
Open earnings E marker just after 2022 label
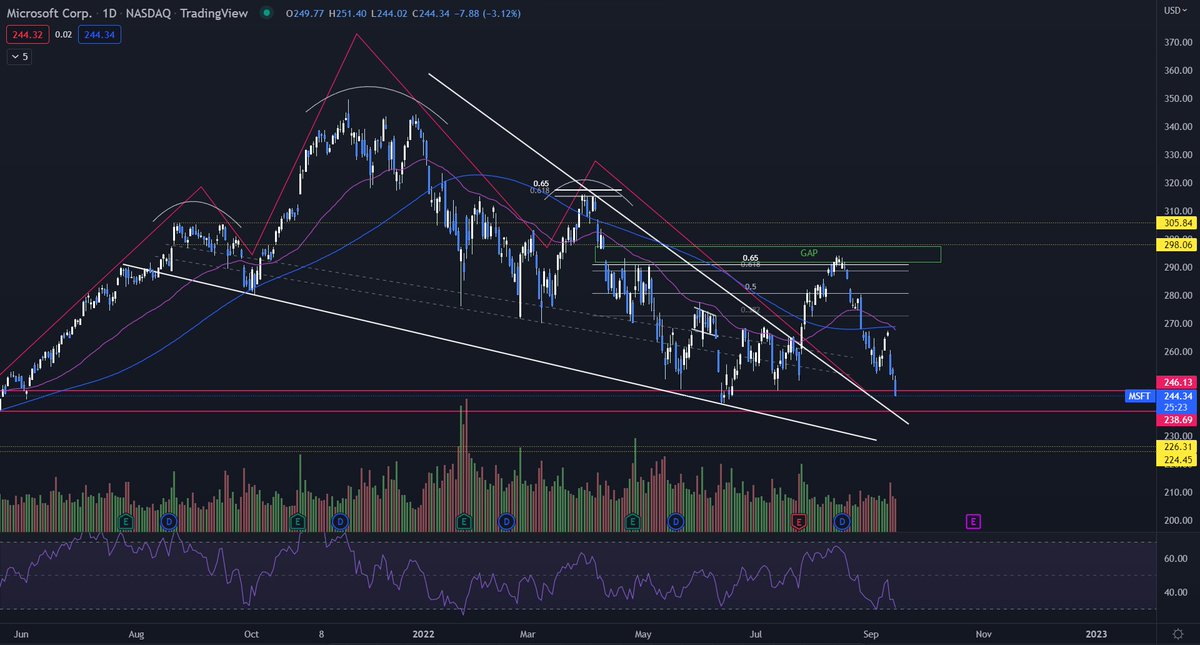(464, 521)
